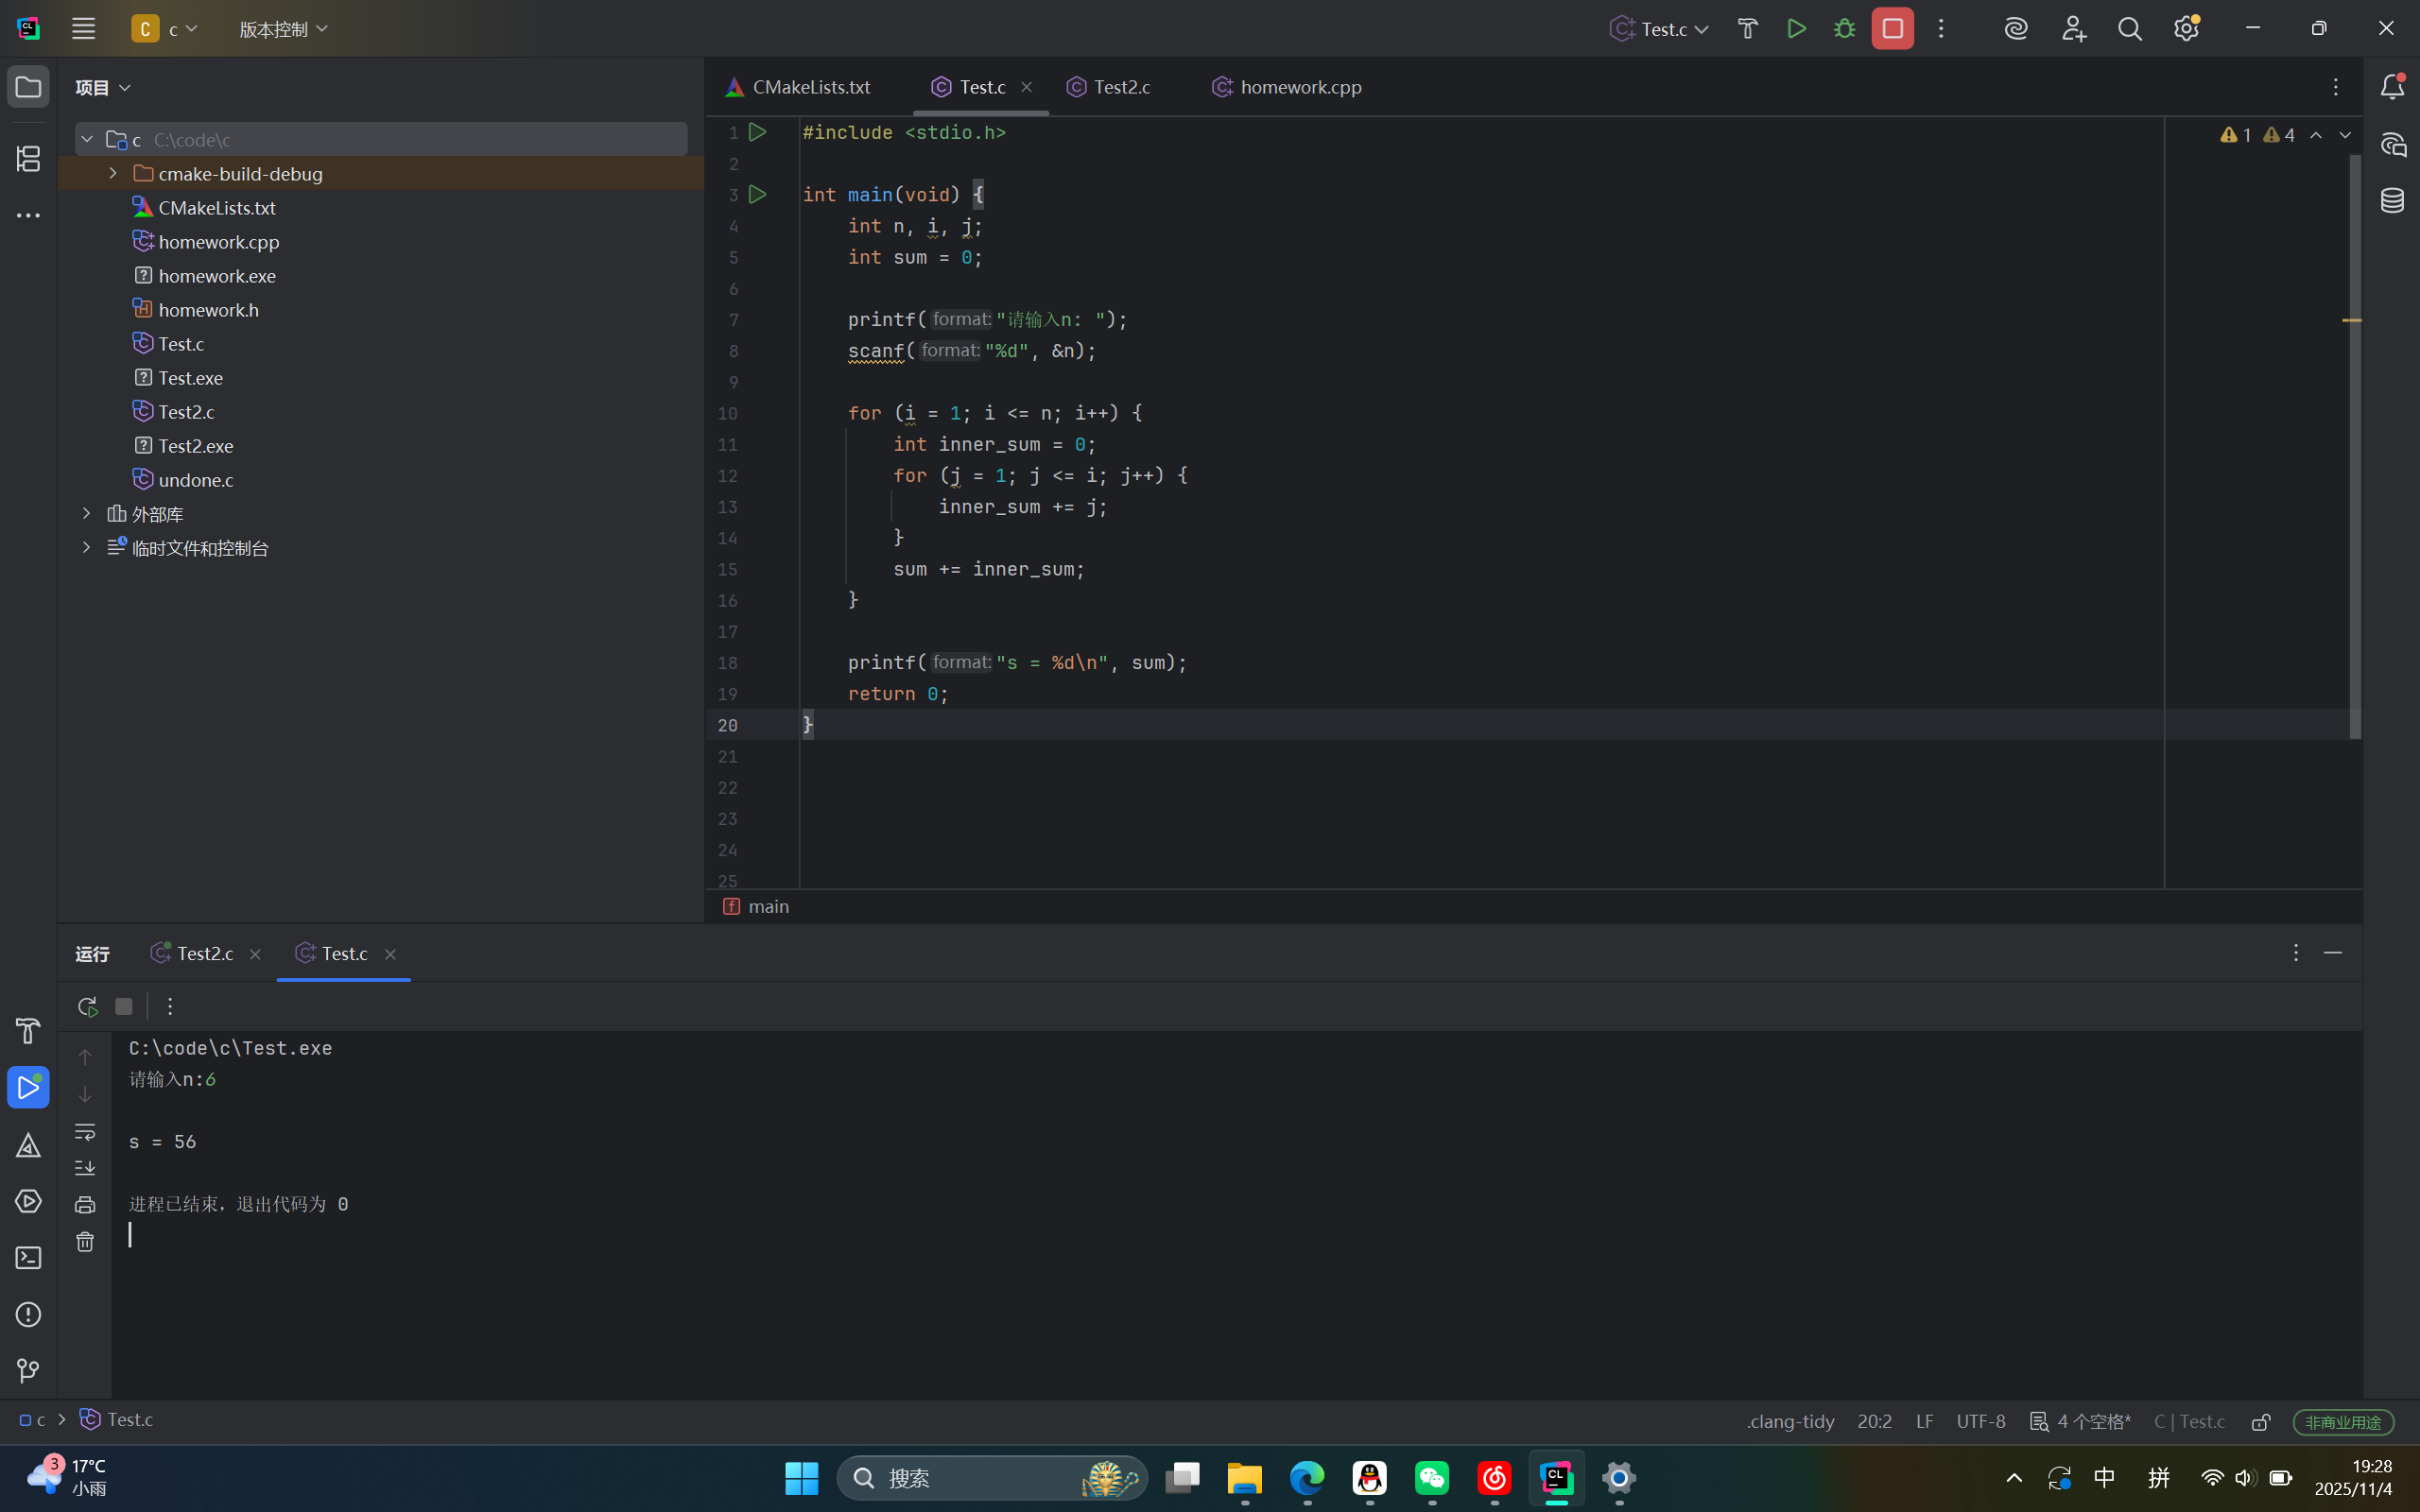Clear run console with trash icon

tap(85, 1242)
